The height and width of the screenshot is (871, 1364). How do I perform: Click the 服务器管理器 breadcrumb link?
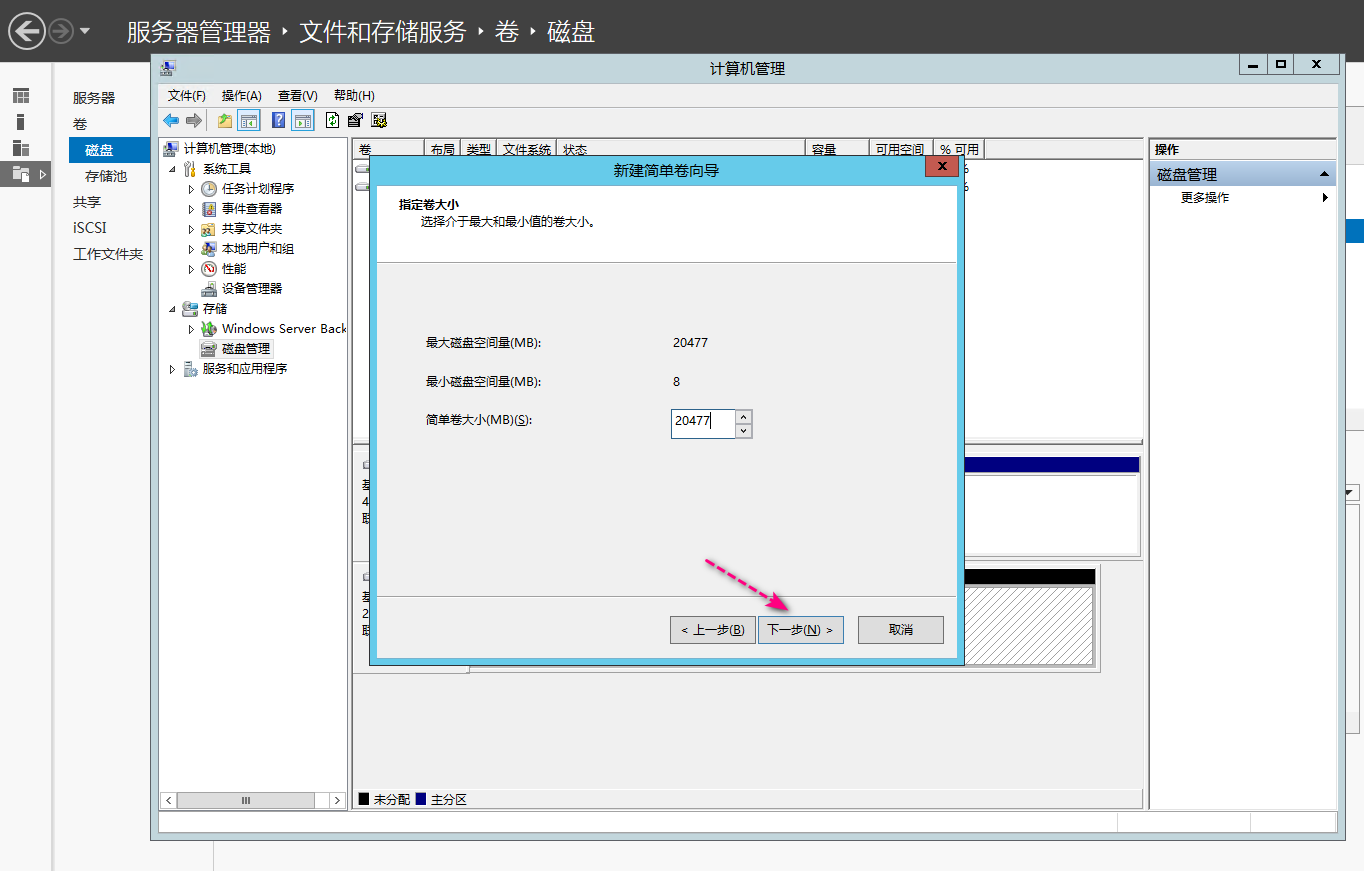pos(199,32)
